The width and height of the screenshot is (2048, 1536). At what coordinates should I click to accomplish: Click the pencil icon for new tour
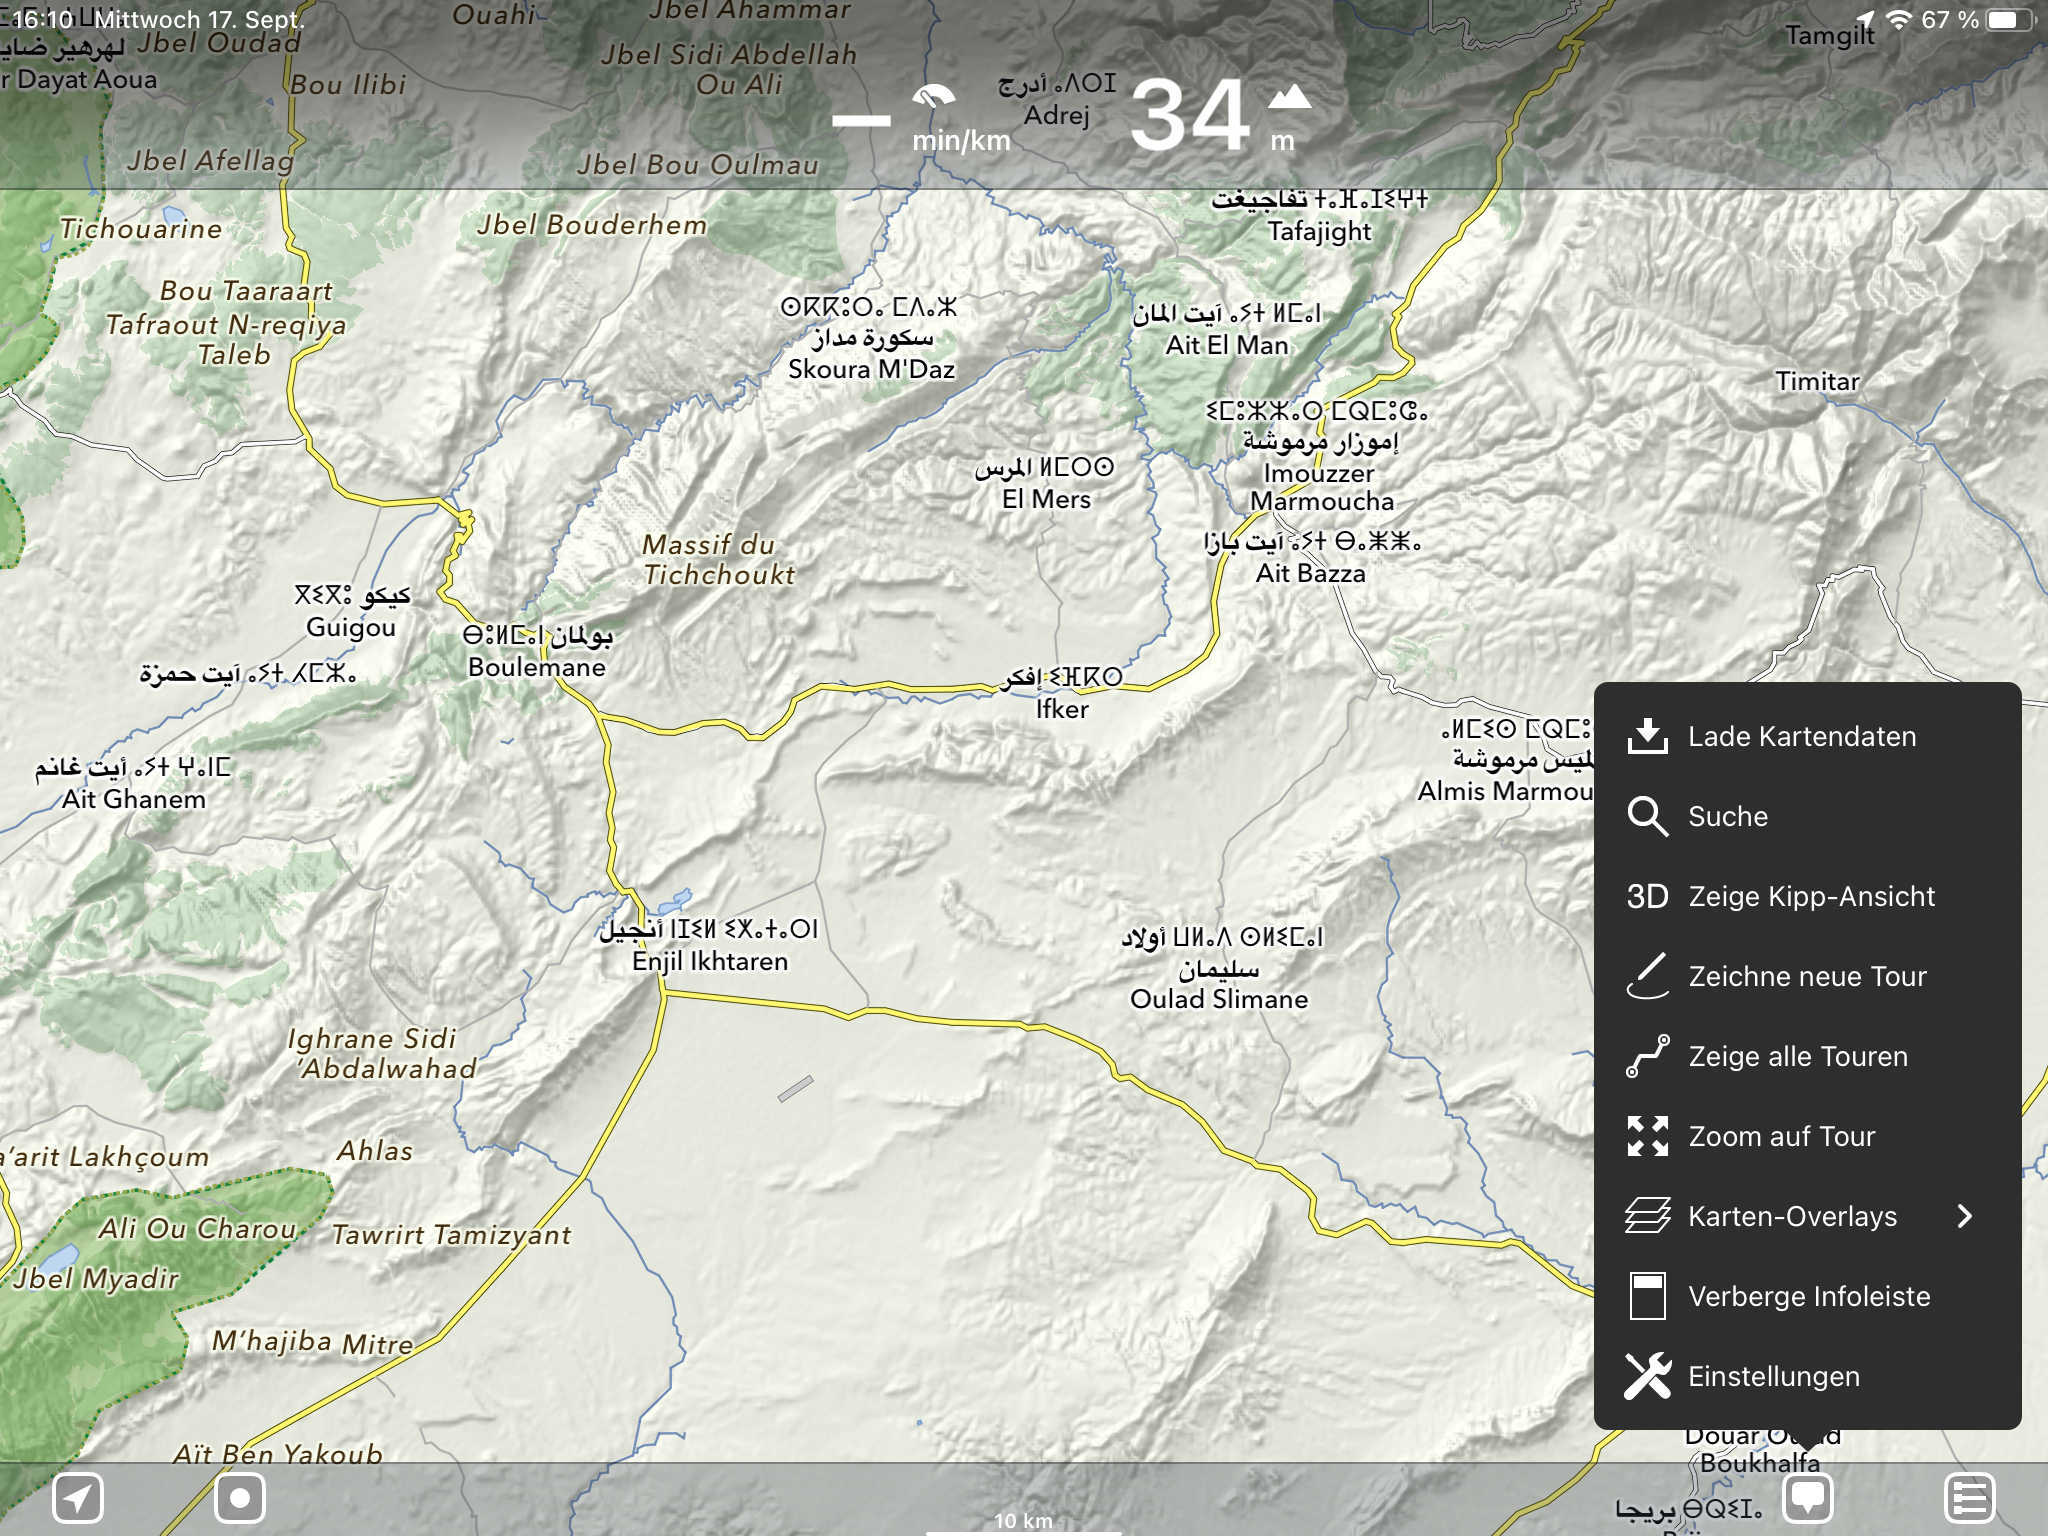coord(1647,976)
